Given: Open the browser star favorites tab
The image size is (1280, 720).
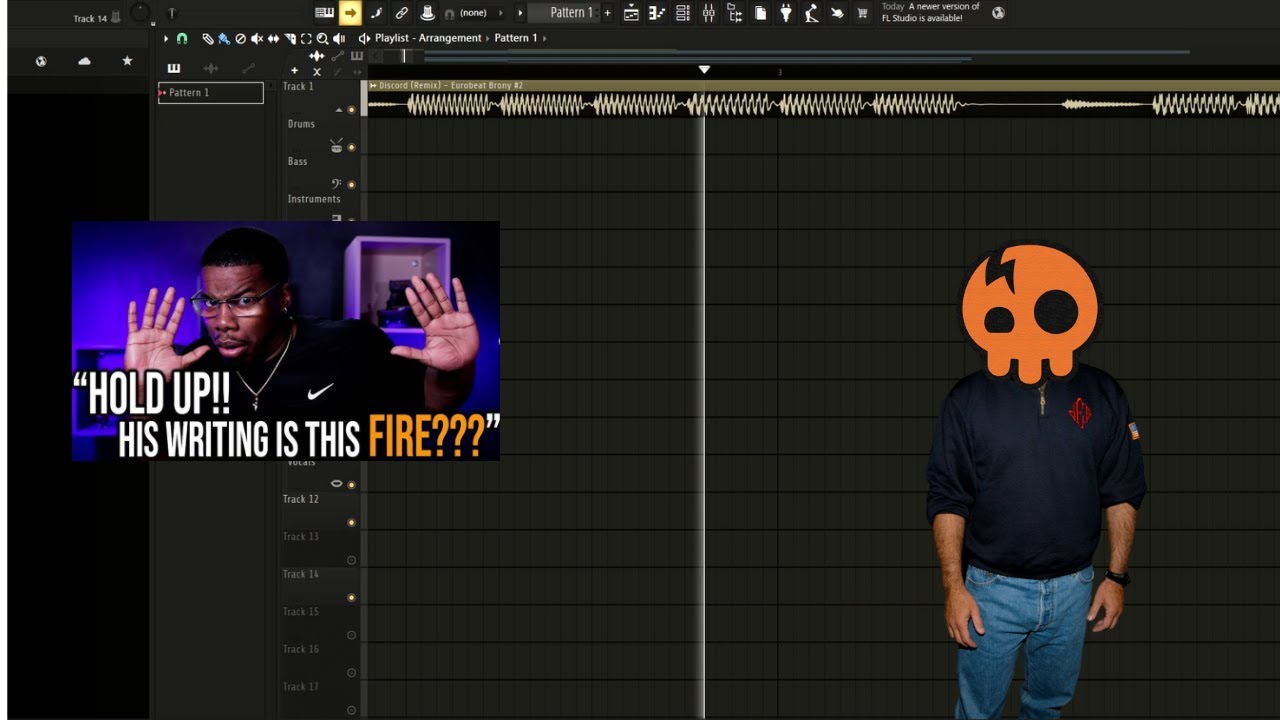Looking at the screenshot, I should (127, 61).
